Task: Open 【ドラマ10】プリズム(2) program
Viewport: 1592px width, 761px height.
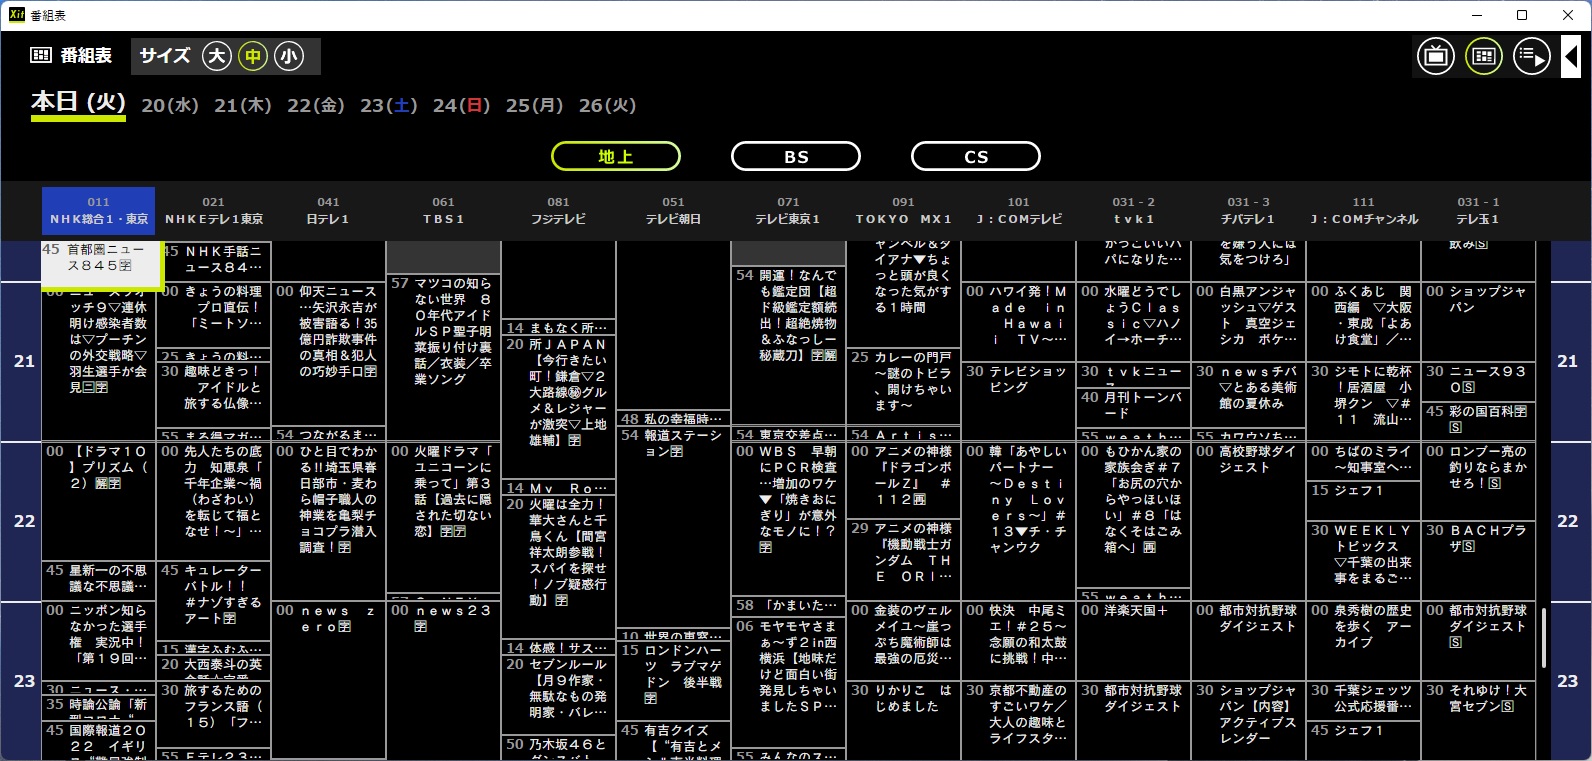Action: coord(98,501)
